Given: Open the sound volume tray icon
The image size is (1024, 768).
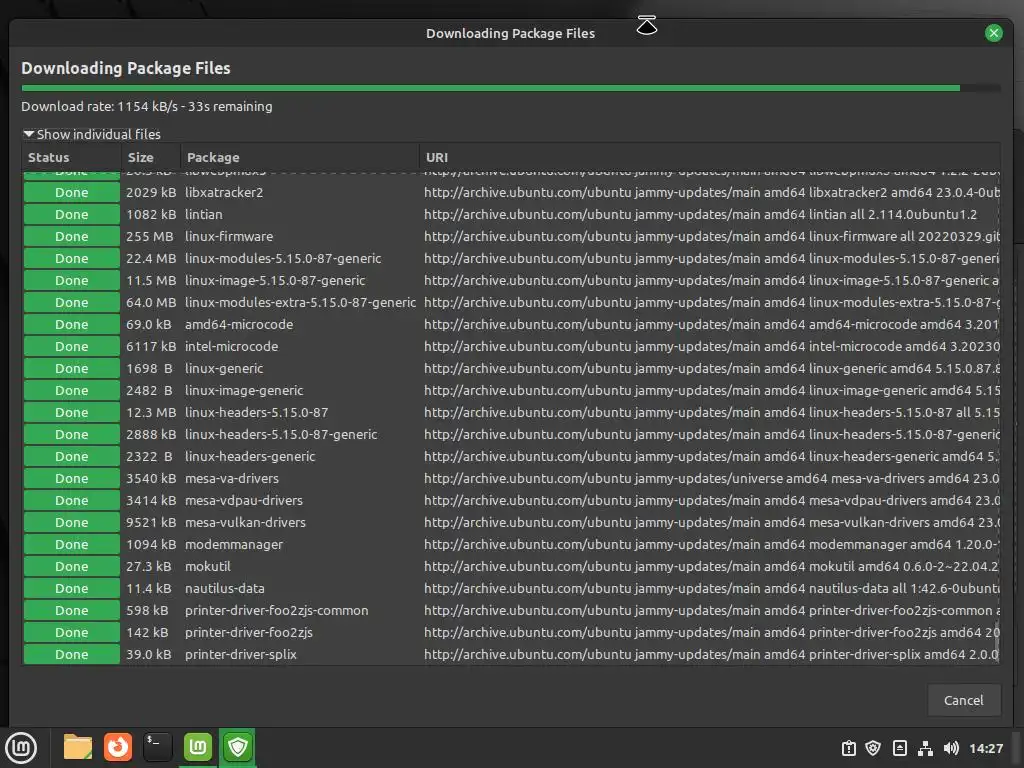Looking at the screenshot, I should (952, 748).
